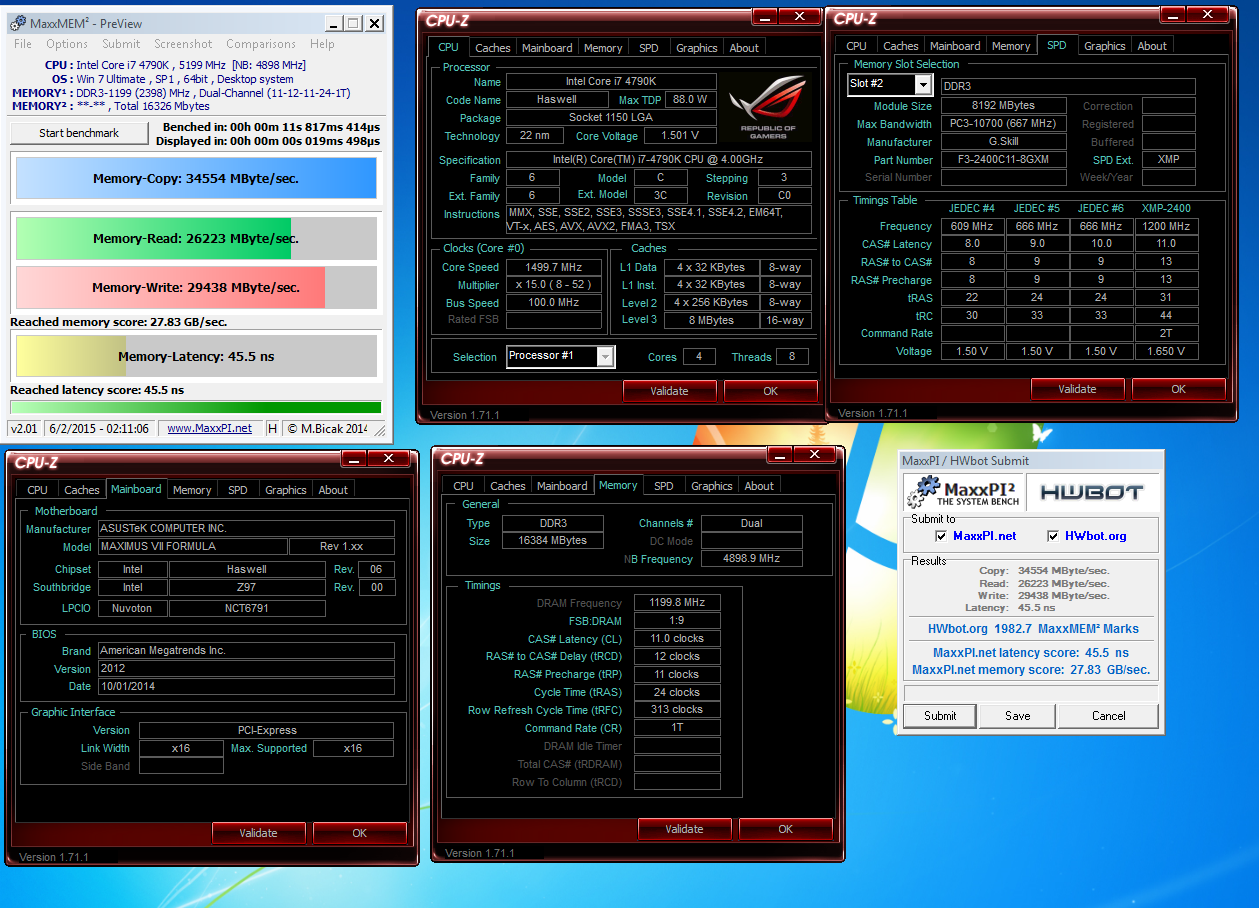The height and width of the screenshot is (908, 1259).
Task: Click the Max Bandwidth PC3-10700 field
Action: pos(1004,124)
